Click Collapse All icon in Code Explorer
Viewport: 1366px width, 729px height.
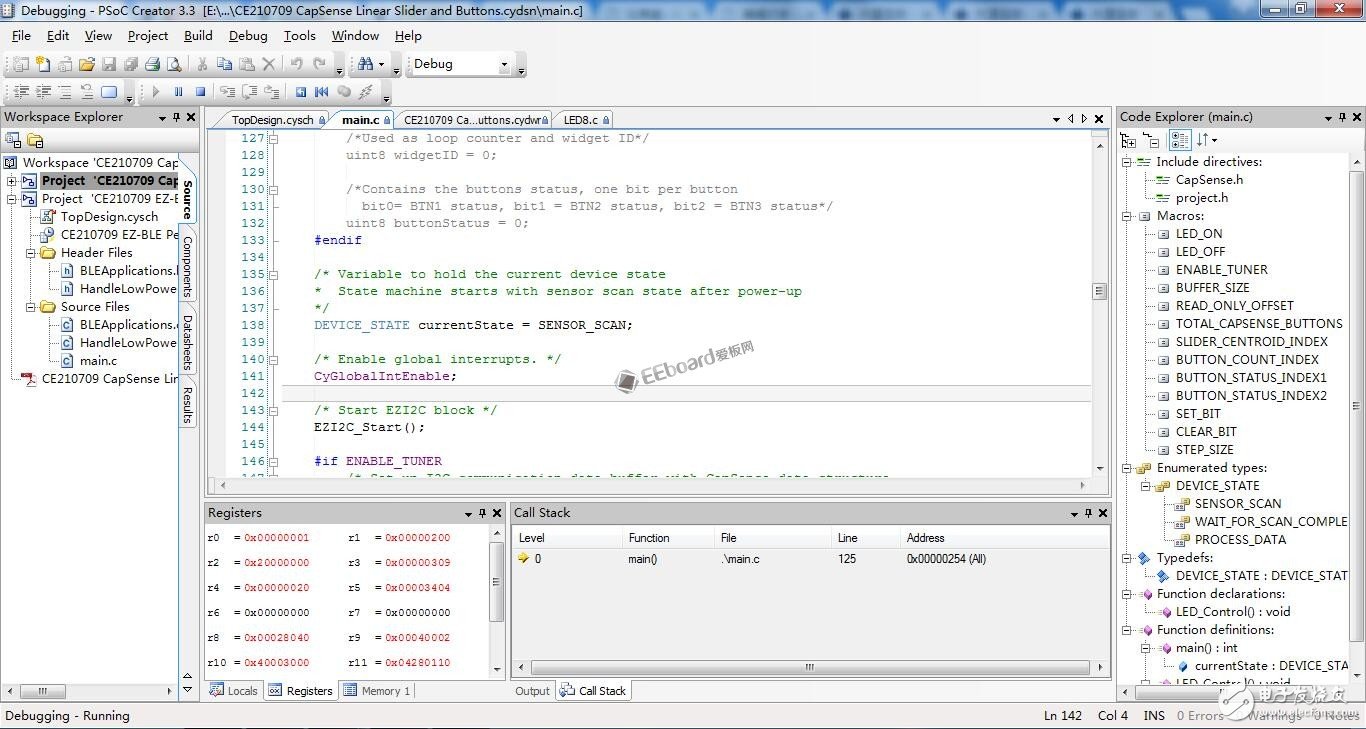[x=1152, y=141]
